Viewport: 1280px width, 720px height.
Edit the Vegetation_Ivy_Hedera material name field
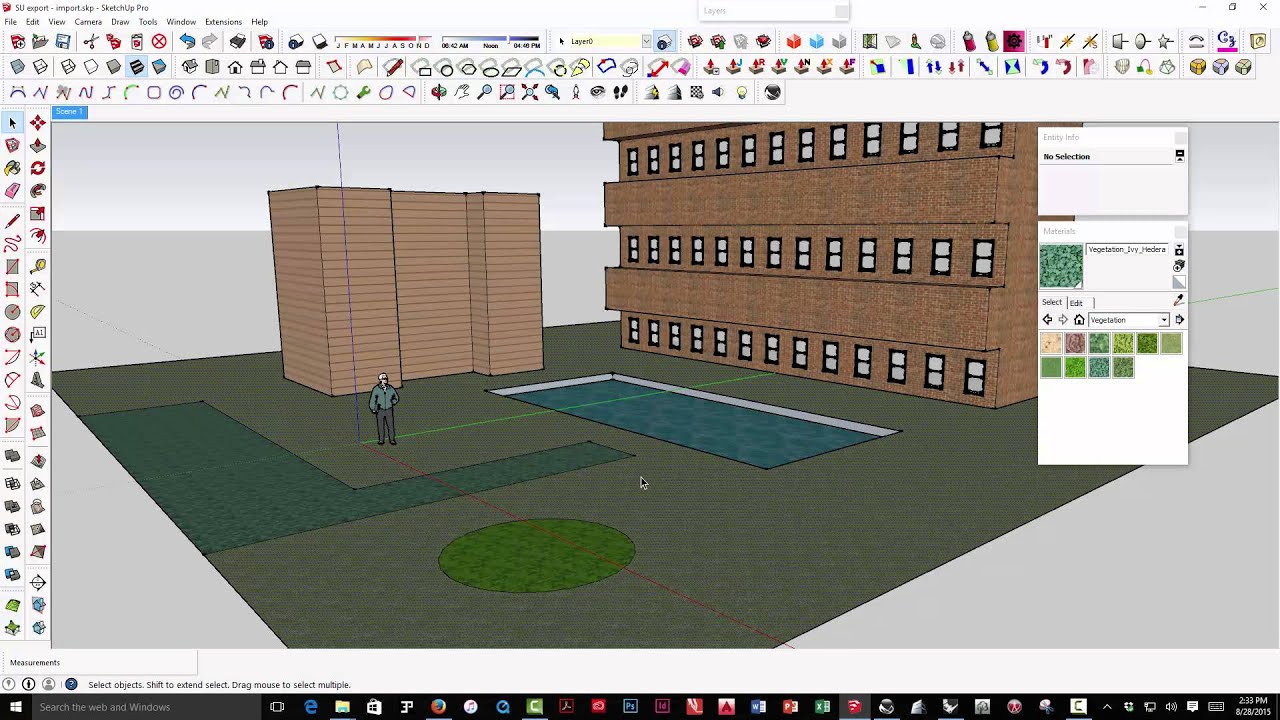[x=1127, y=250]
